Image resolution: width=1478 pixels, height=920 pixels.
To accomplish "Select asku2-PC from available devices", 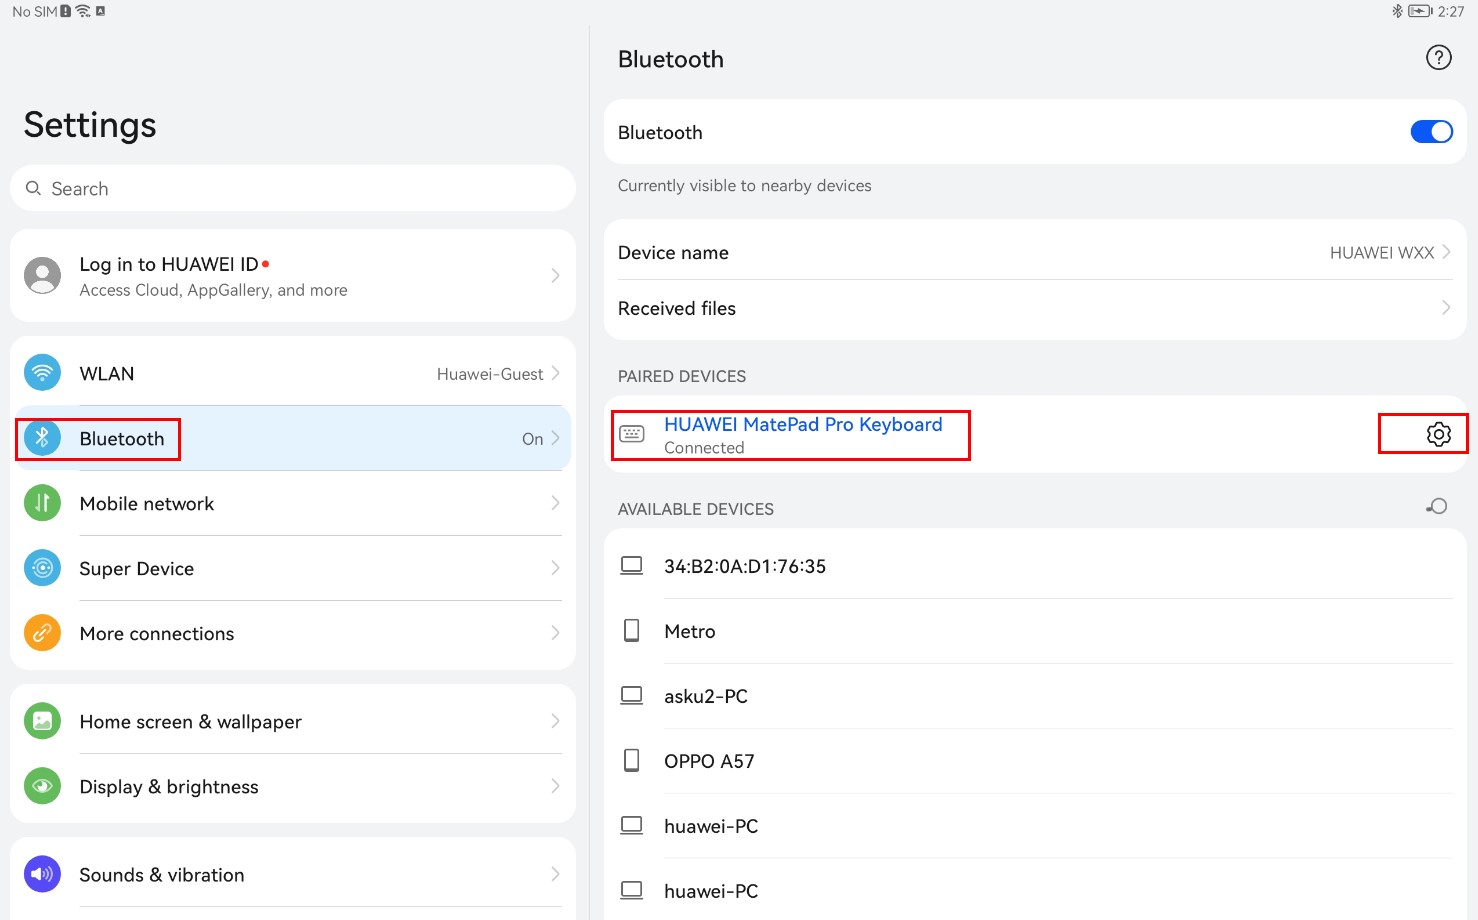I will (1035, 696).
